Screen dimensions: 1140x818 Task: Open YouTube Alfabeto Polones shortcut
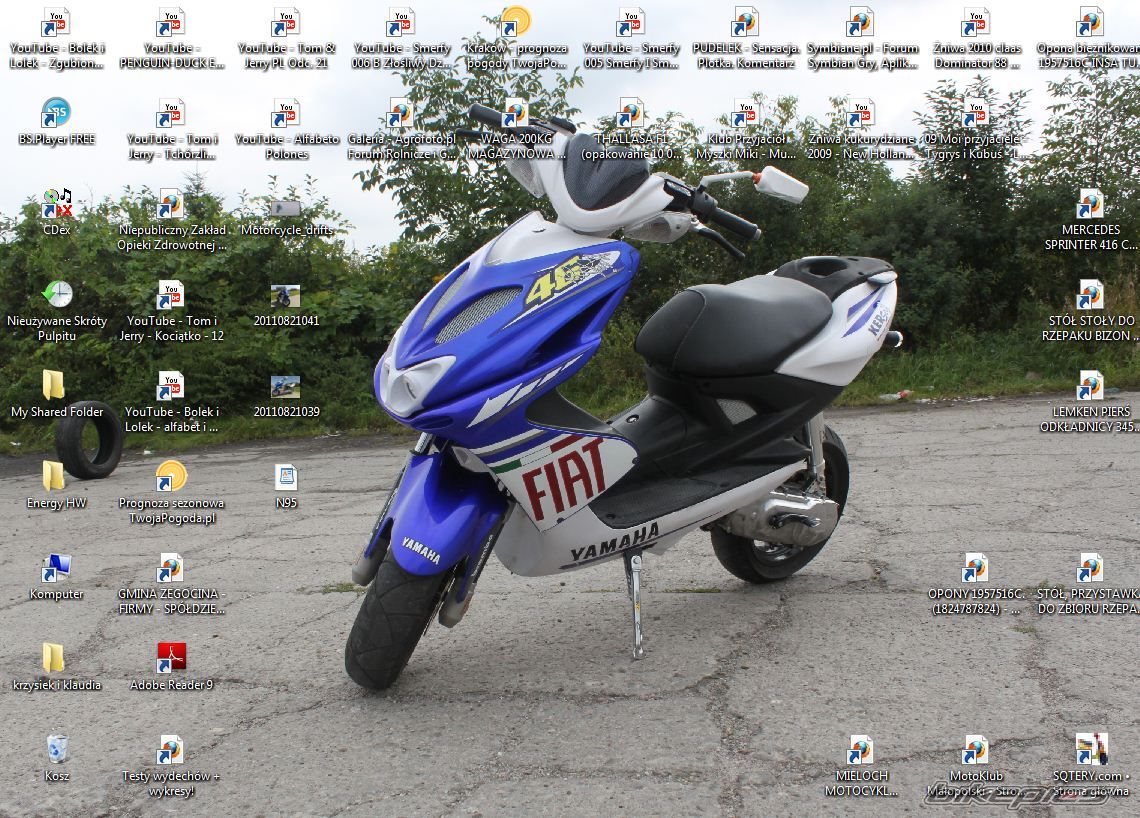point(286,114)
